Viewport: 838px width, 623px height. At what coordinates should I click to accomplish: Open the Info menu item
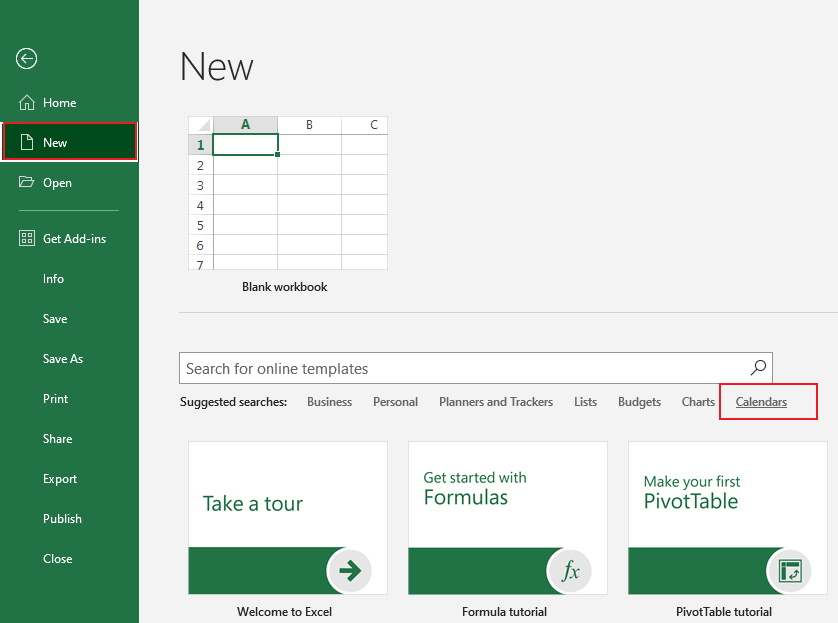point(53,279)
